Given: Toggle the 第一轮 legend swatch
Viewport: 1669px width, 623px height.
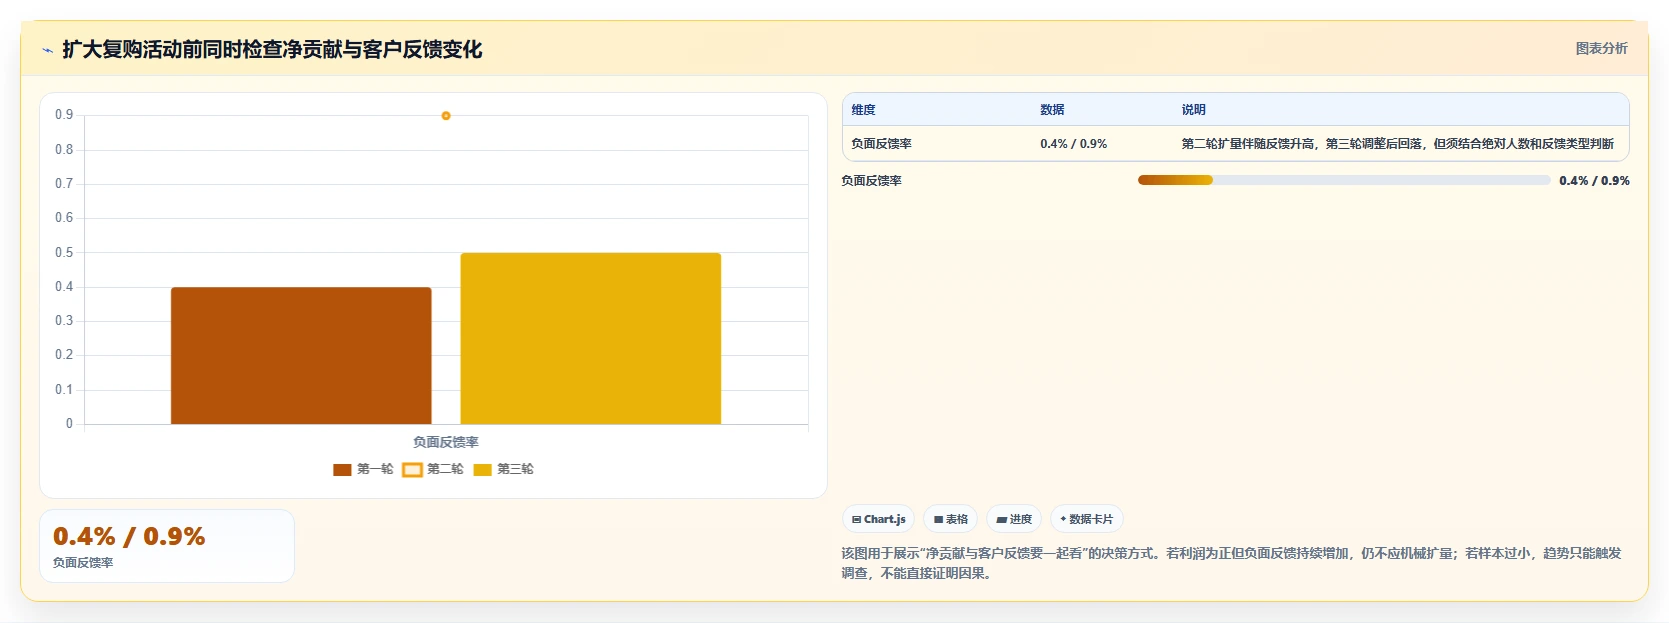Looking at the screenshot, I should 342,470.
